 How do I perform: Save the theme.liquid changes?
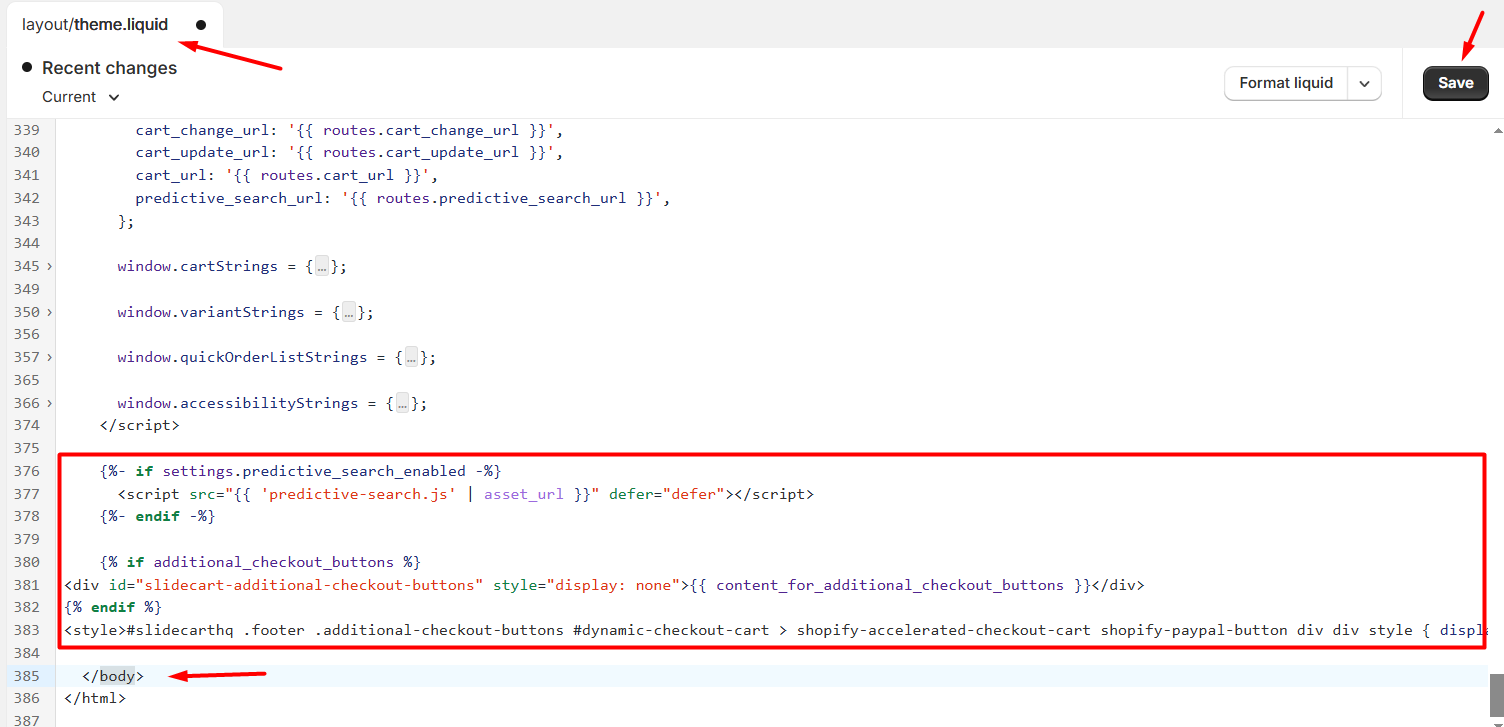(1455, 83)
